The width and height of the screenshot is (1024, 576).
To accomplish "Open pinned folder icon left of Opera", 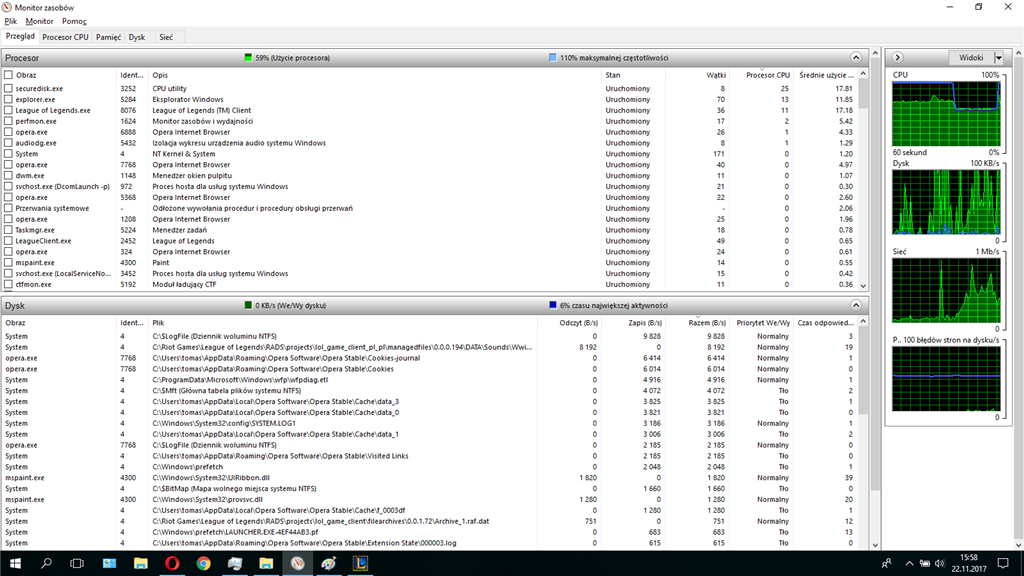I will click(x=140, y=563).
